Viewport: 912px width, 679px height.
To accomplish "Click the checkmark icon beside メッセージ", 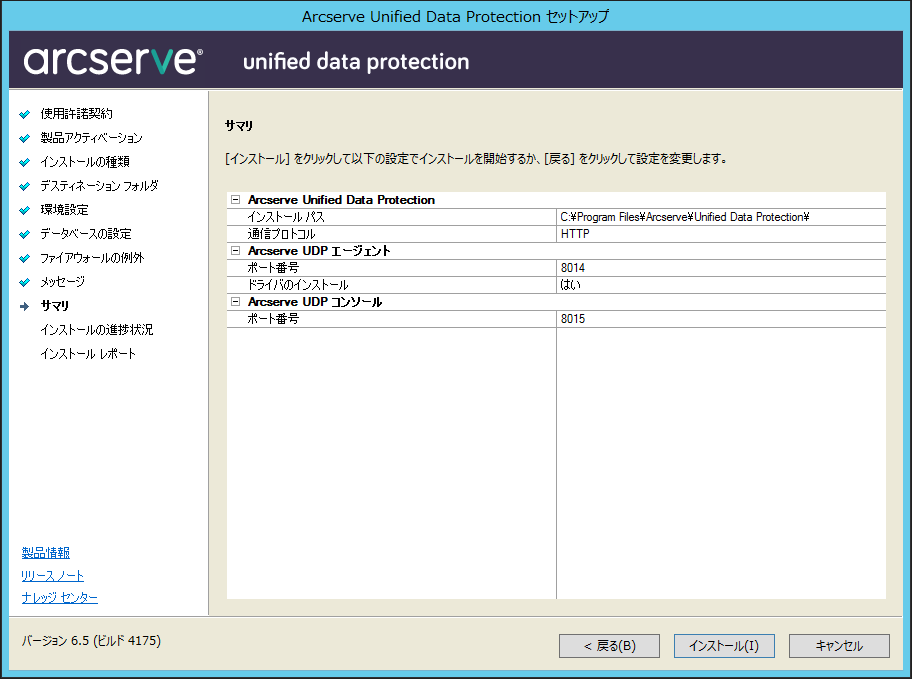I will (x=24, y=282).
